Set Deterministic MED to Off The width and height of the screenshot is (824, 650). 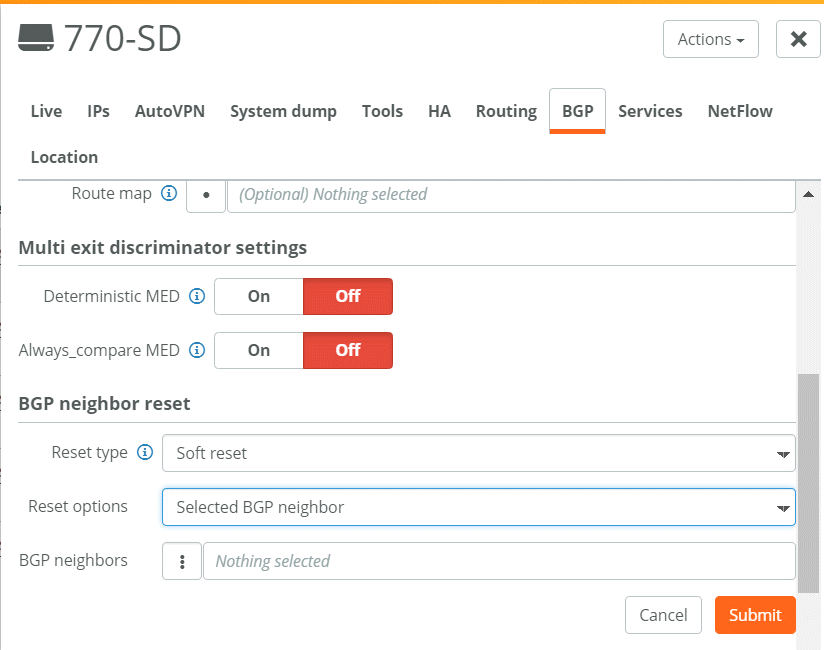[x=348, y=296]
